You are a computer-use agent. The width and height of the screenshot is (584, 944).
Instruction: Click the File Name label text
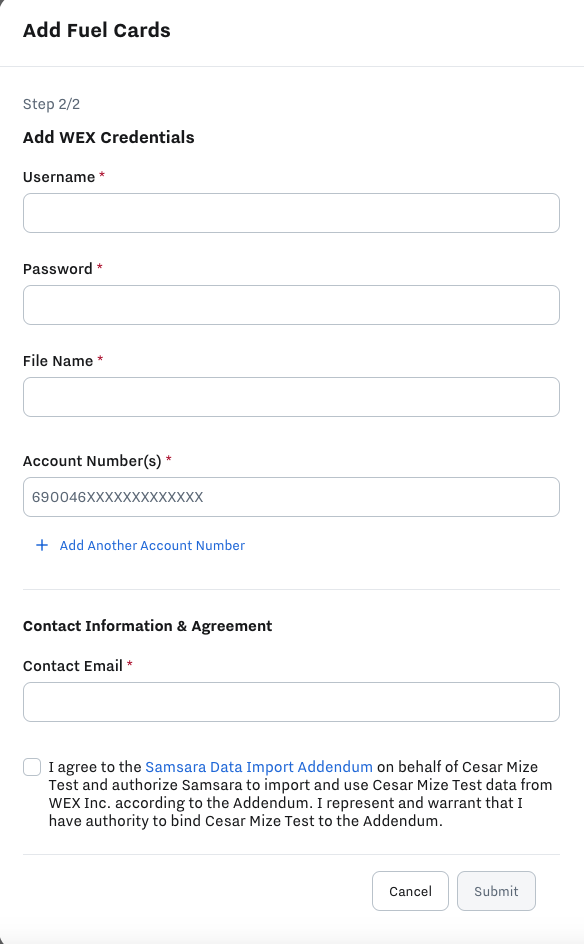click(58, 361)
